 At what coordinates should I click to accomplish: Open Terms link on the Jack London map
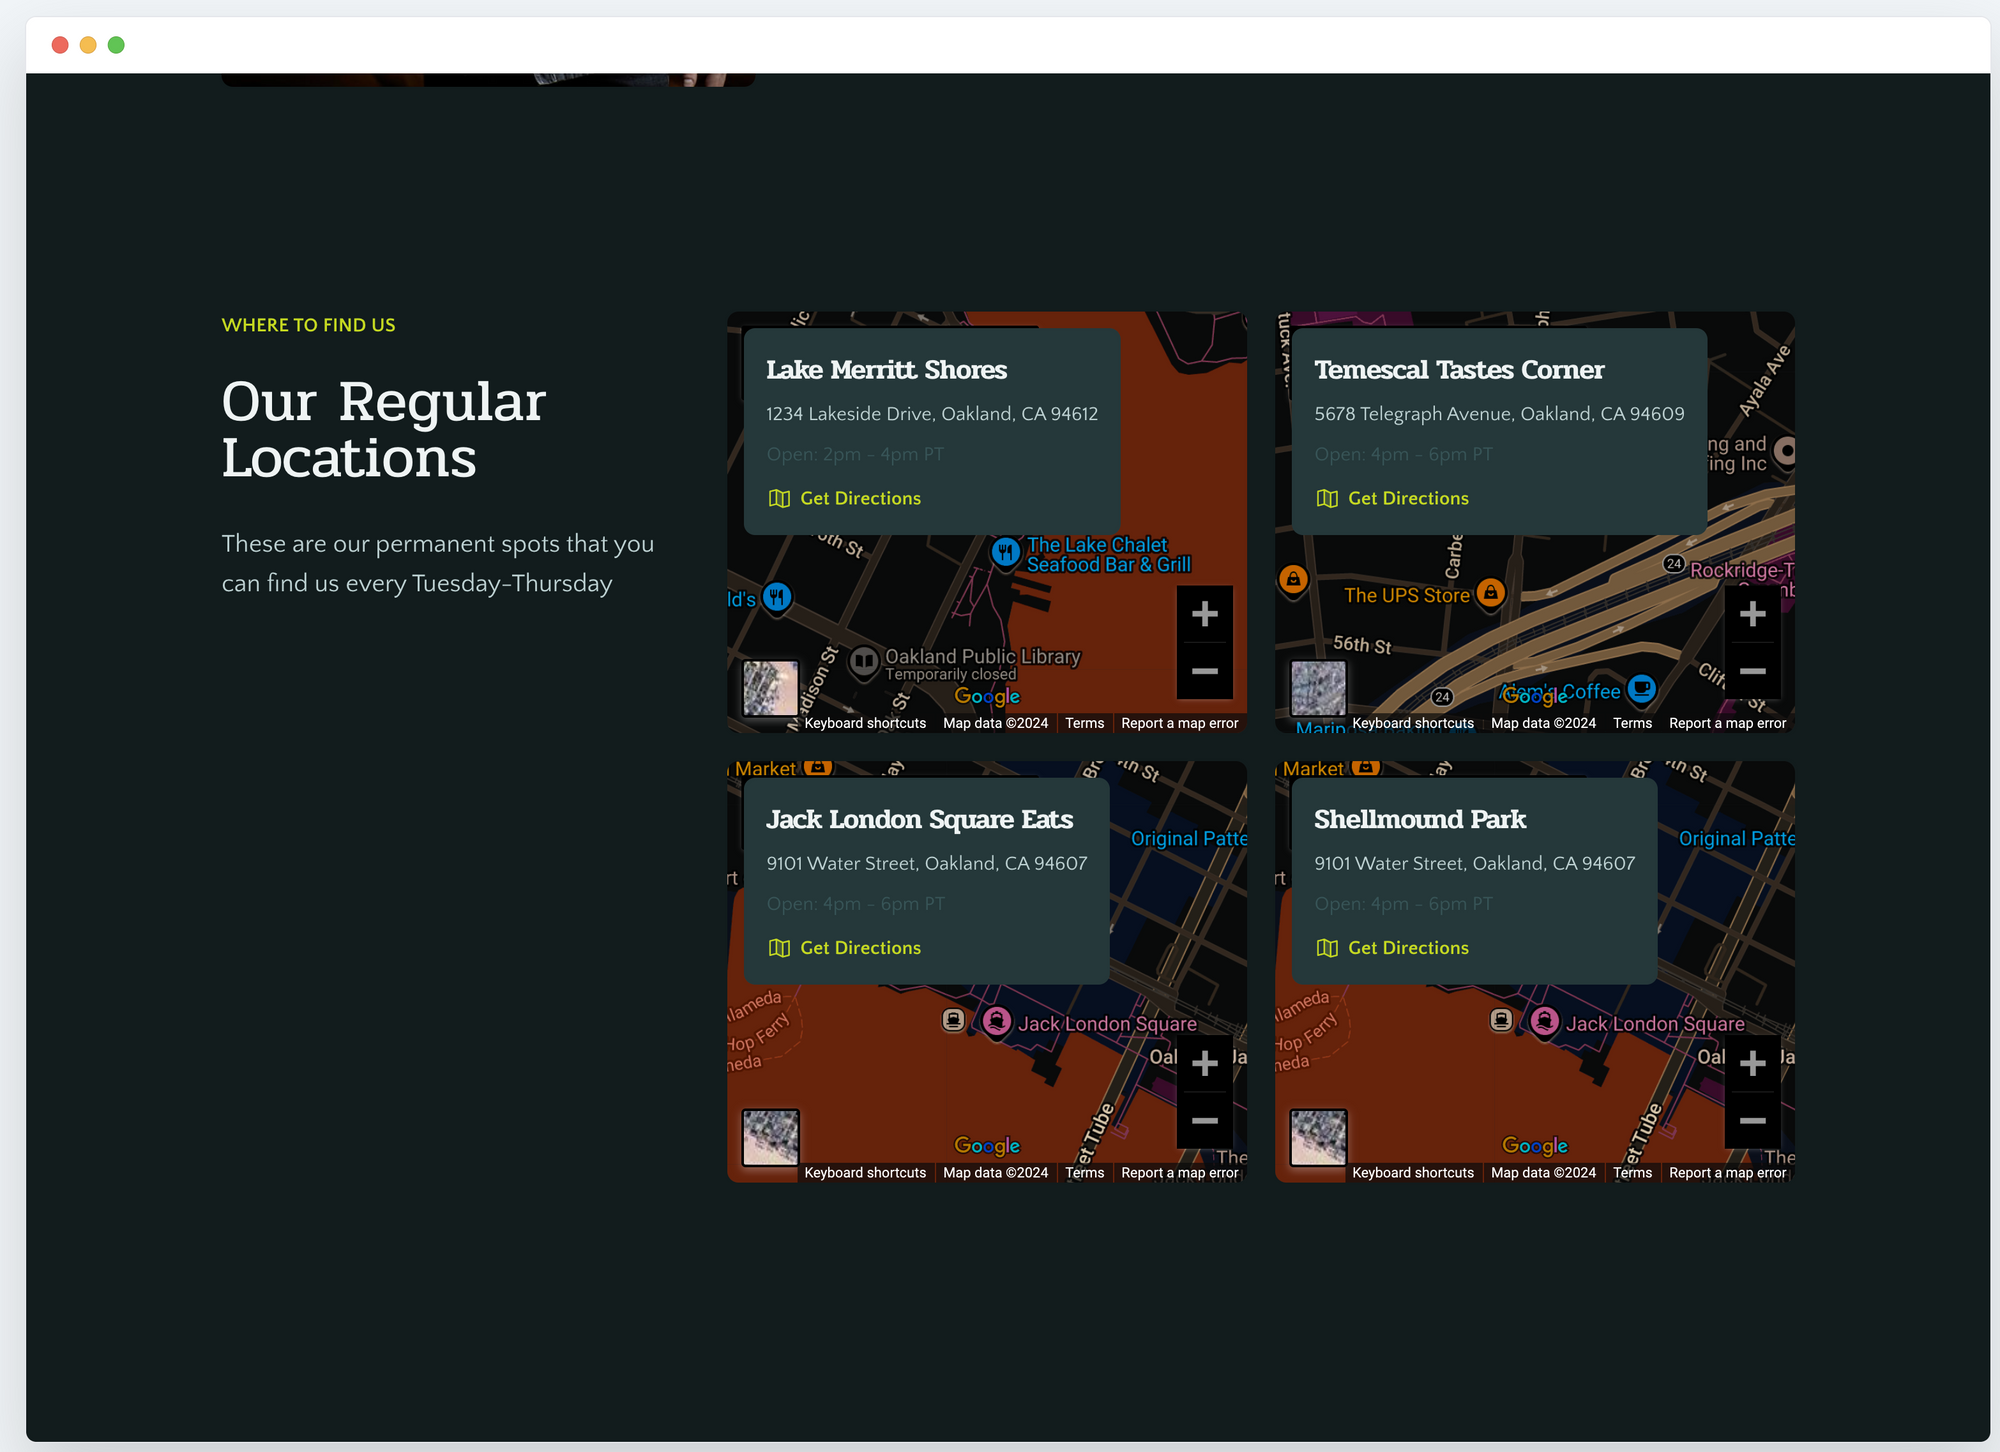click(x=1084, y=1173)
